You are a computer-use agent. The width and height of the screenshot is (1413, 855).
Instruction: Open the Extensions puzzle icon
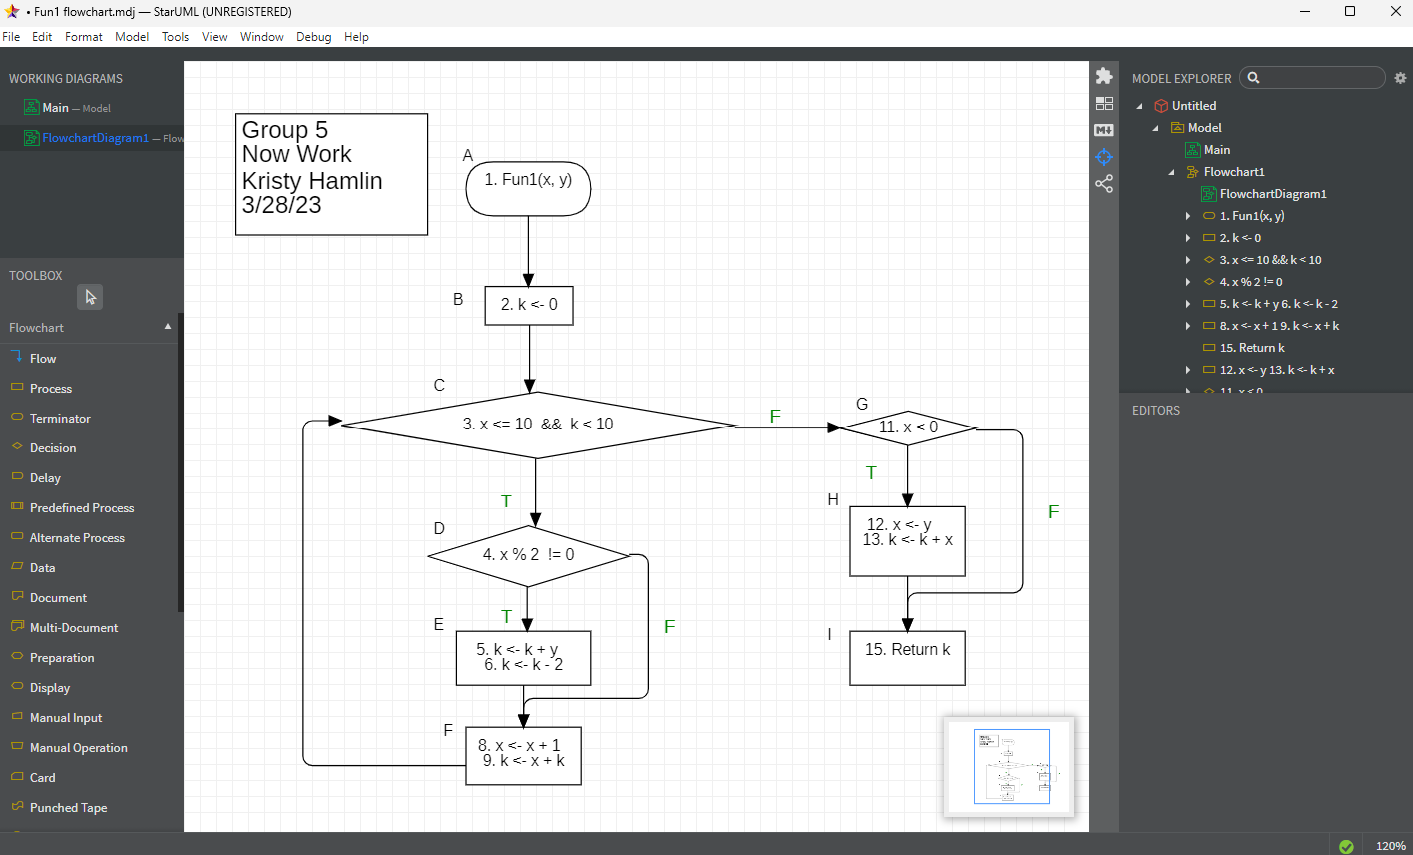click(1104, 76)
